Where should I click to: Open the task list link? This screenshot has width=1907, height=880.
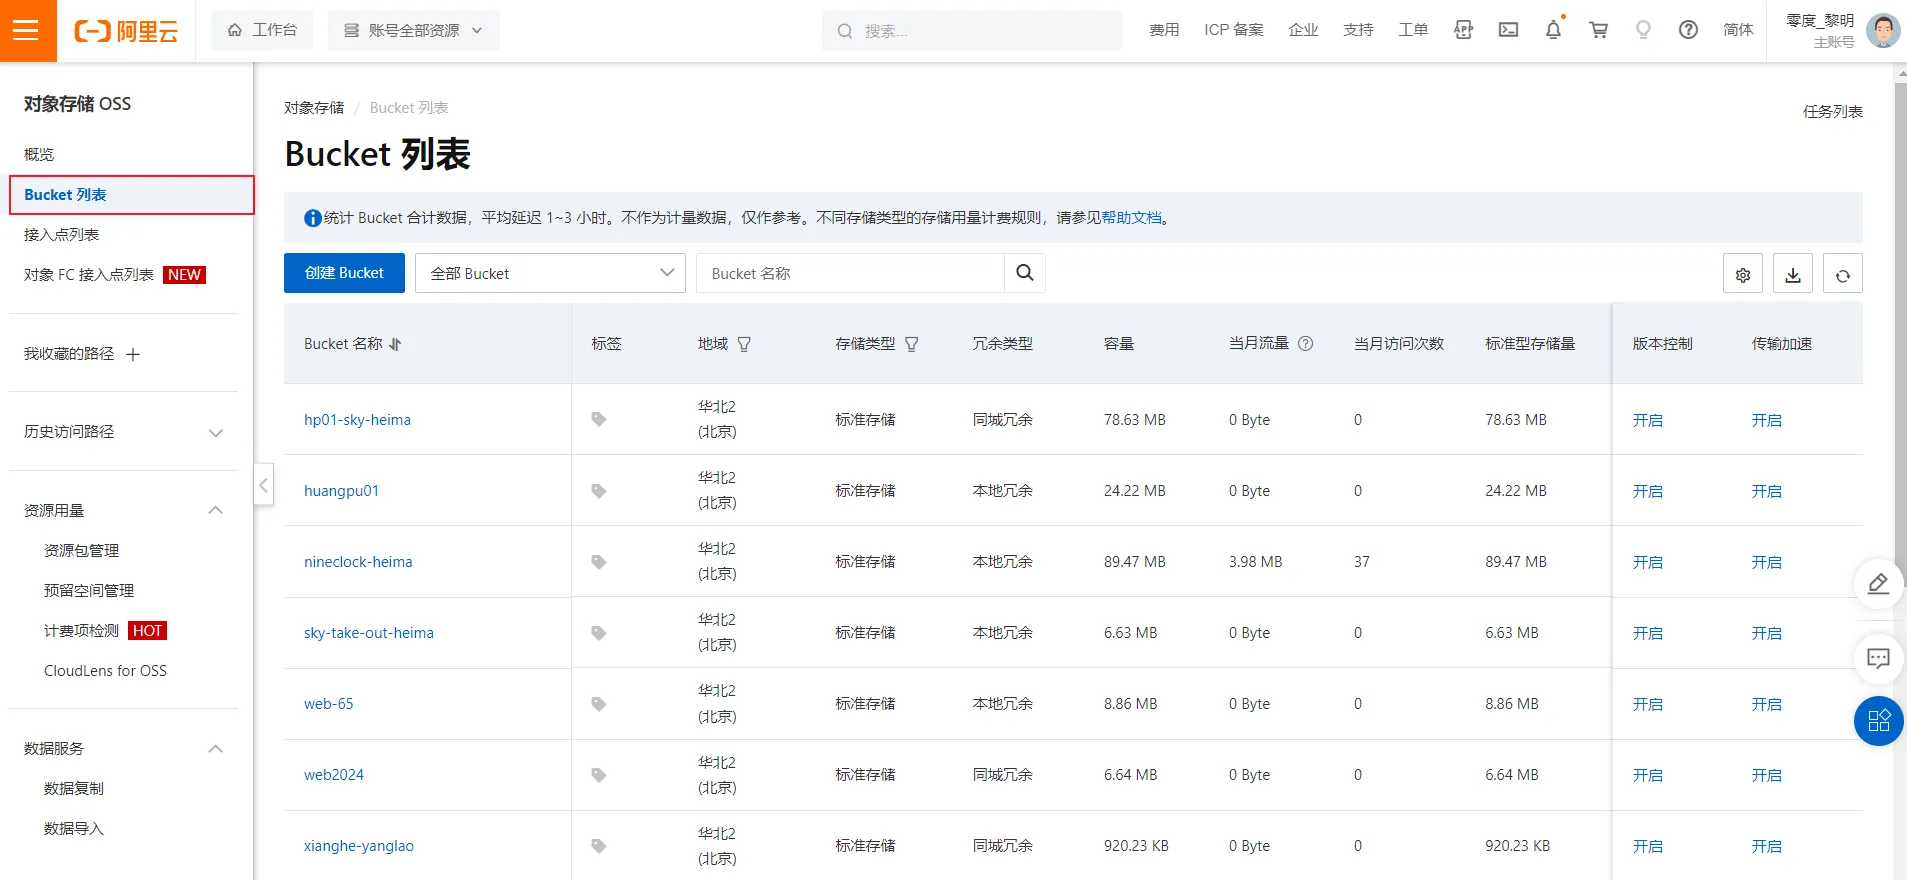click(1832, 111)
